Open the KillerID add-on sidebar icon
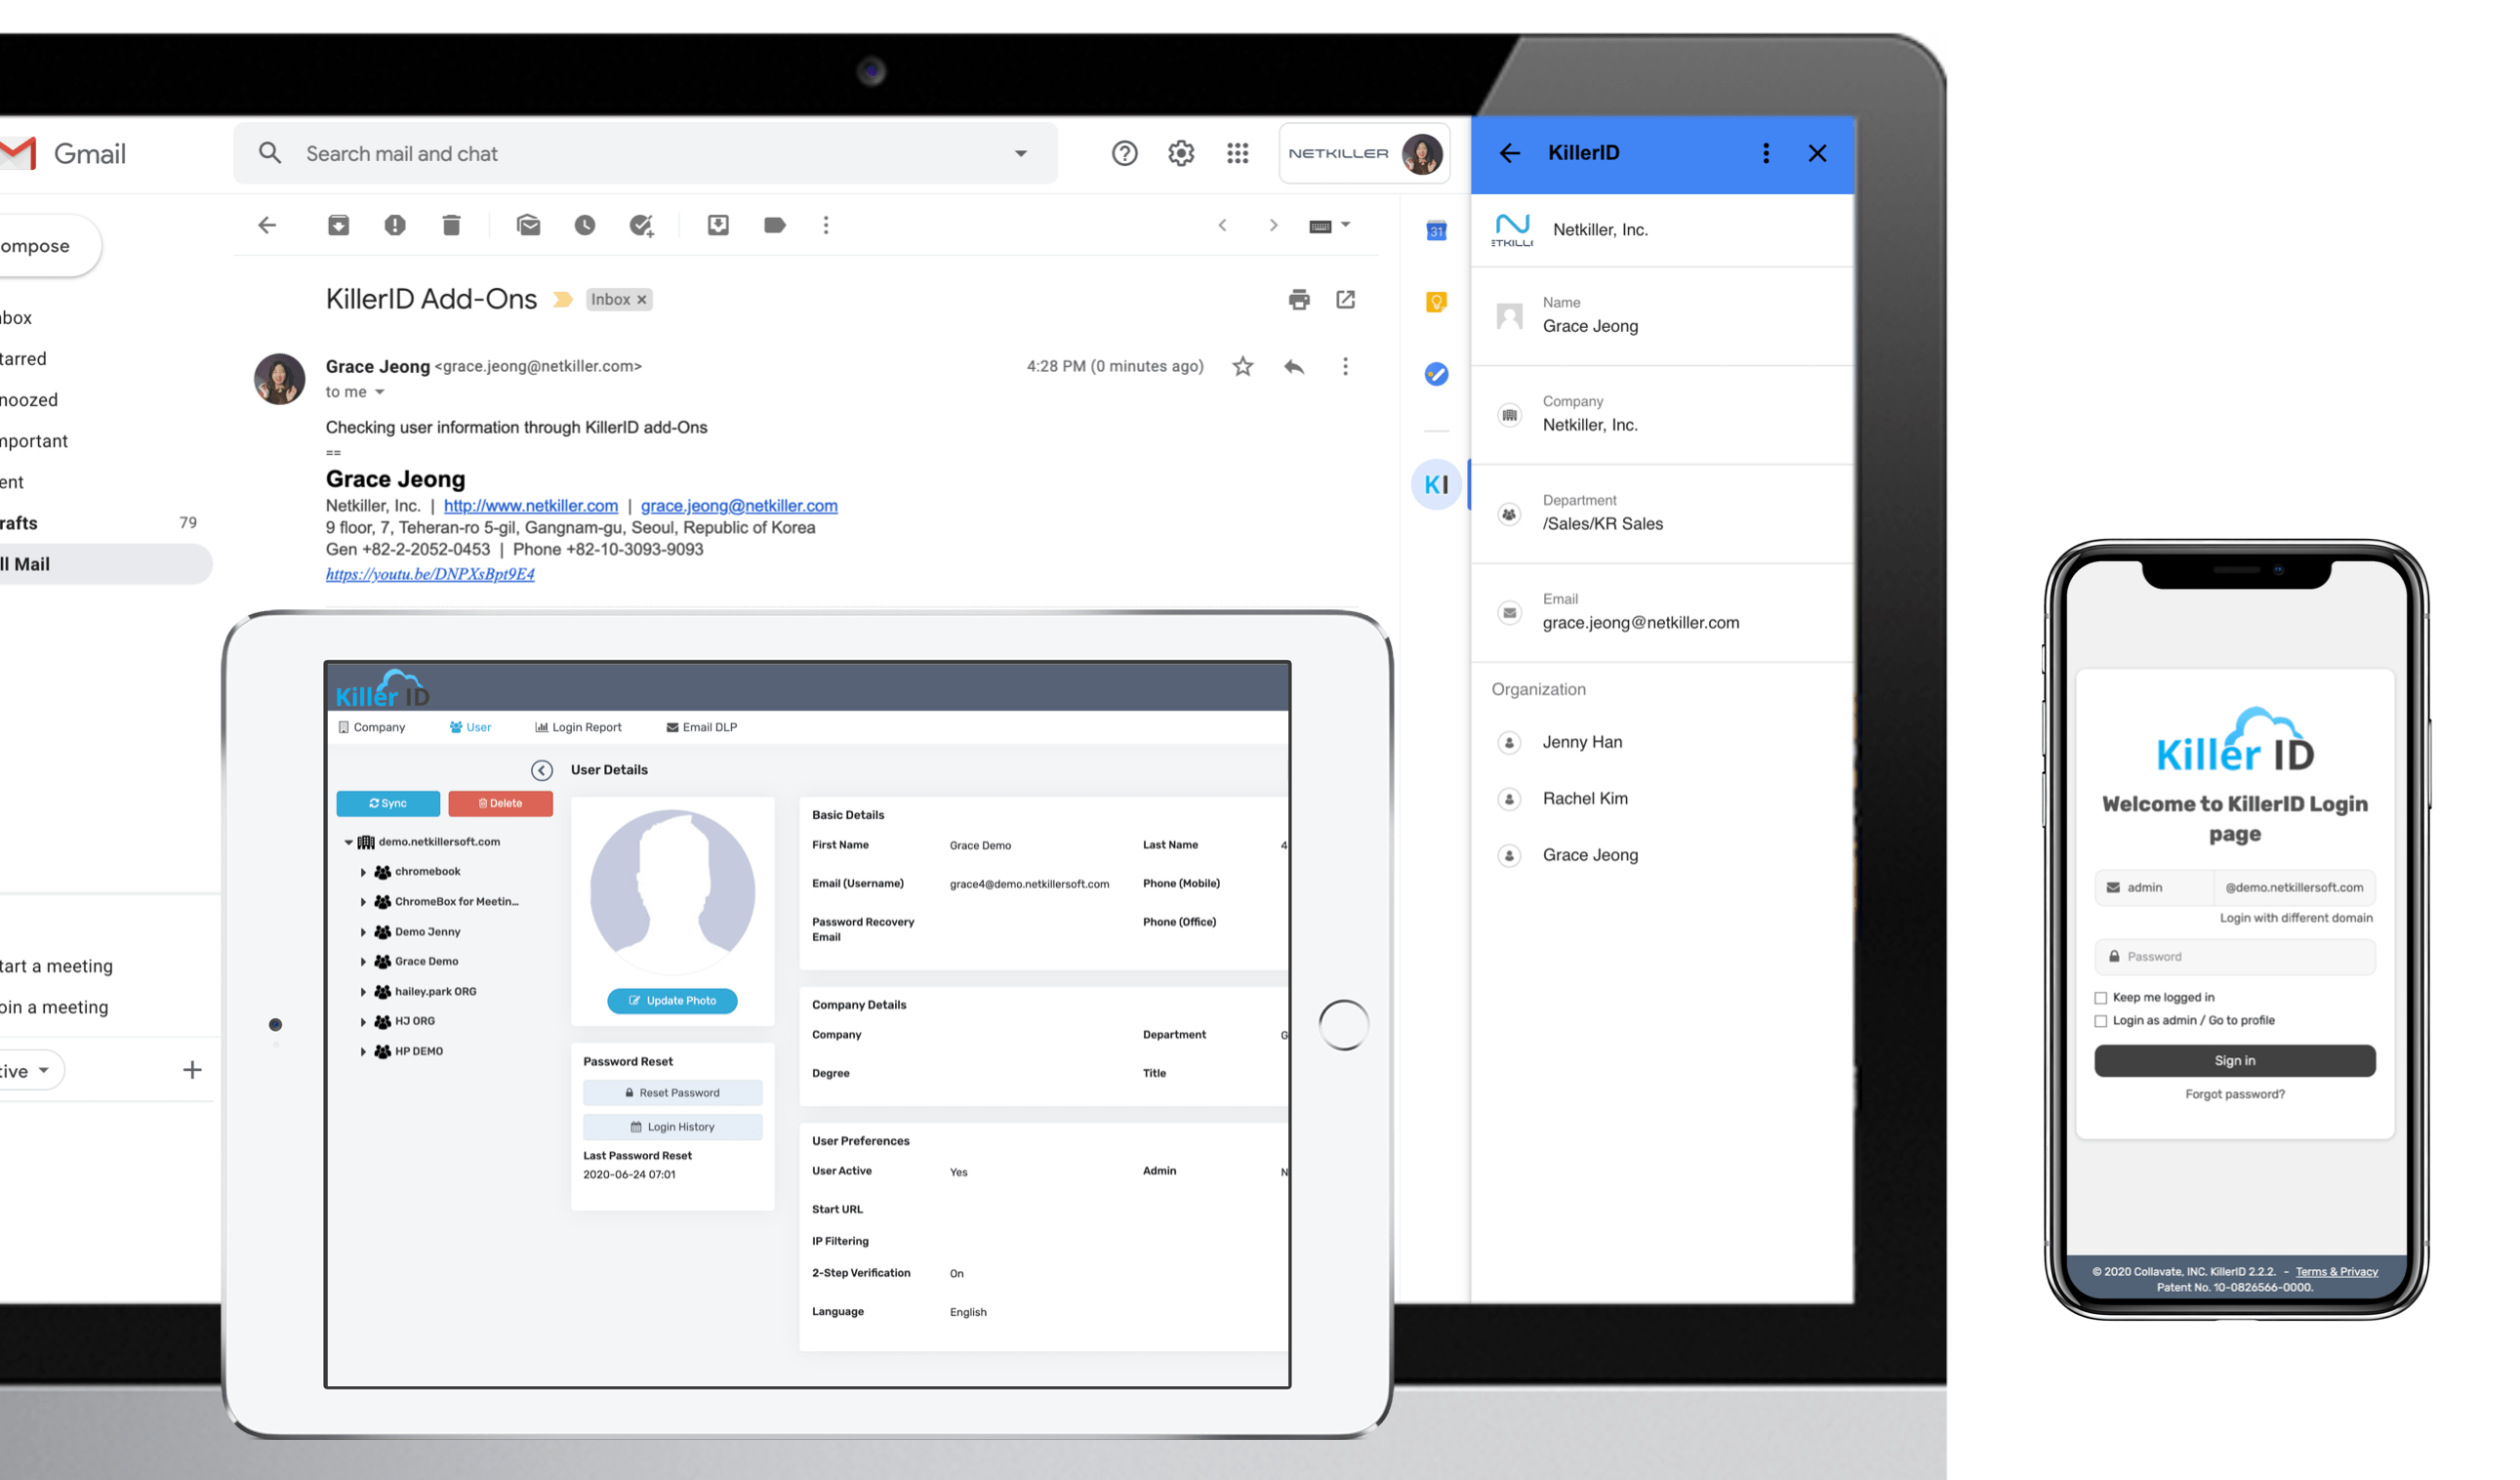2520x1480 pixels. (x=1436, y=485)
